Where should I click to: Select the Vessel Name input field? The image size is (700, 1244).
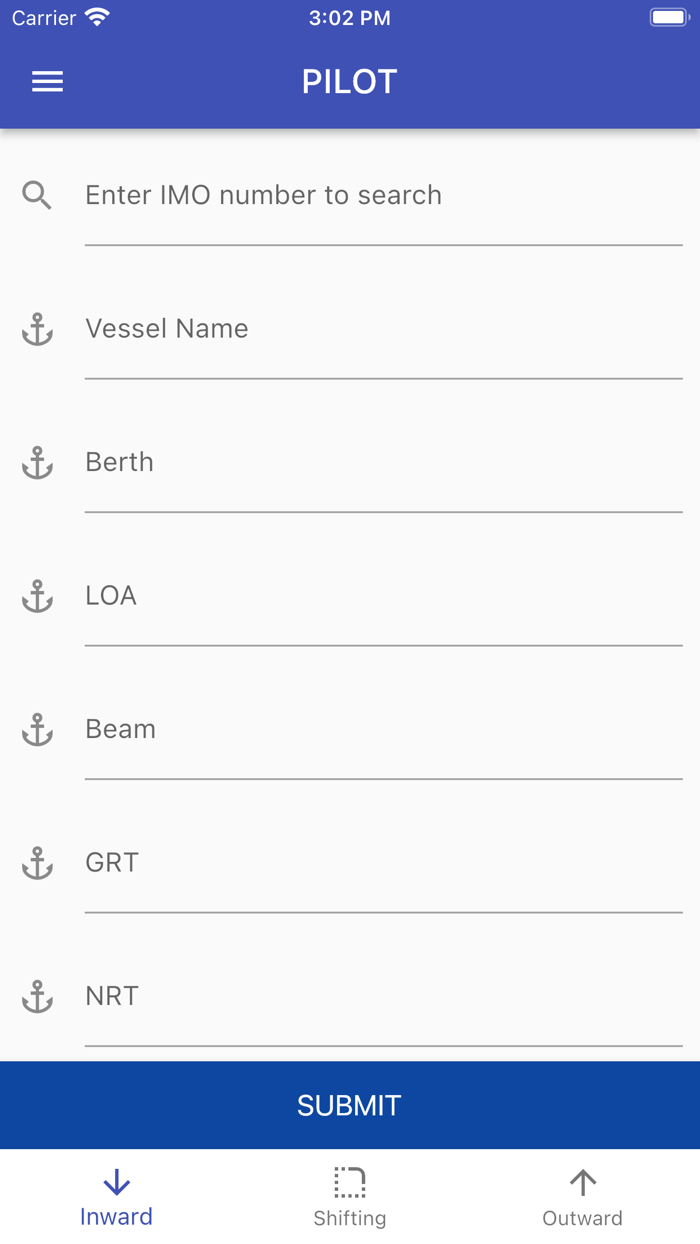[x=383, y=330]
